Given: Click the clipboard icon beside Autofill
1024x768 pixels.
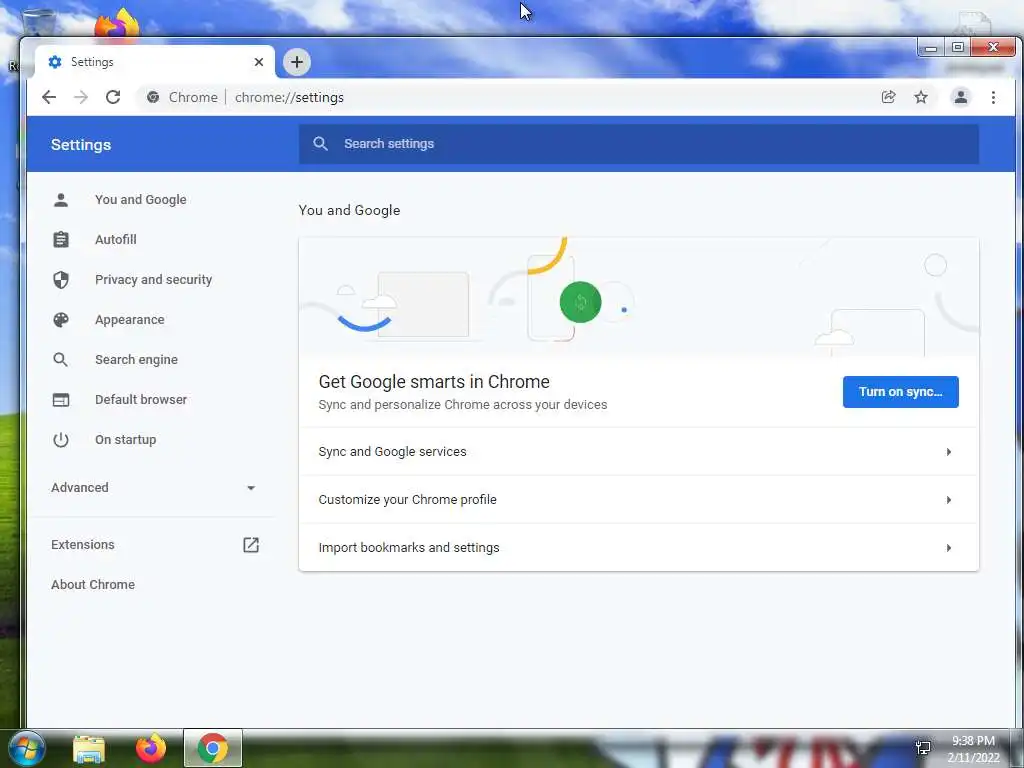Looking at the screenshot, I should tap(61, 240).
